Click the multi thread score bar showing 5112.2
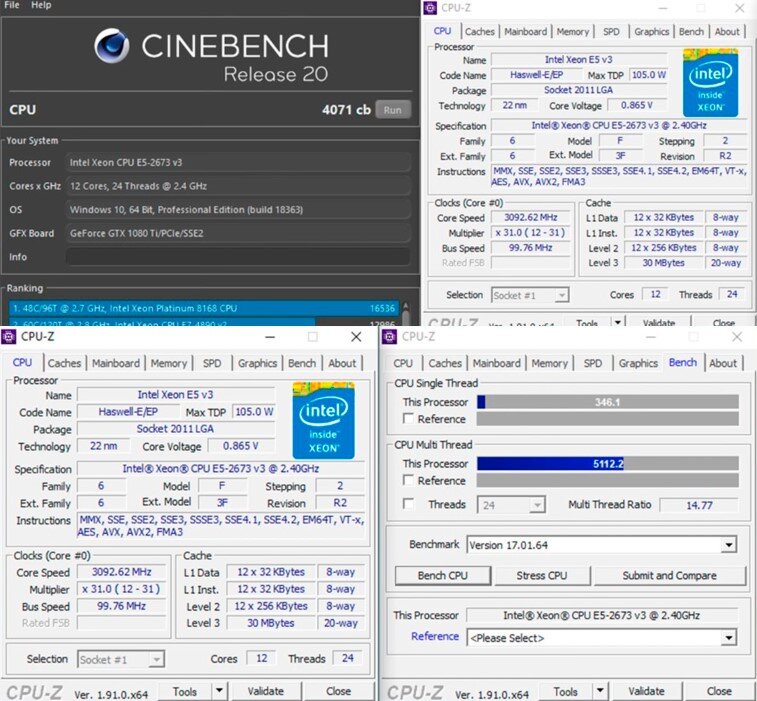 (x=607, y=463)
